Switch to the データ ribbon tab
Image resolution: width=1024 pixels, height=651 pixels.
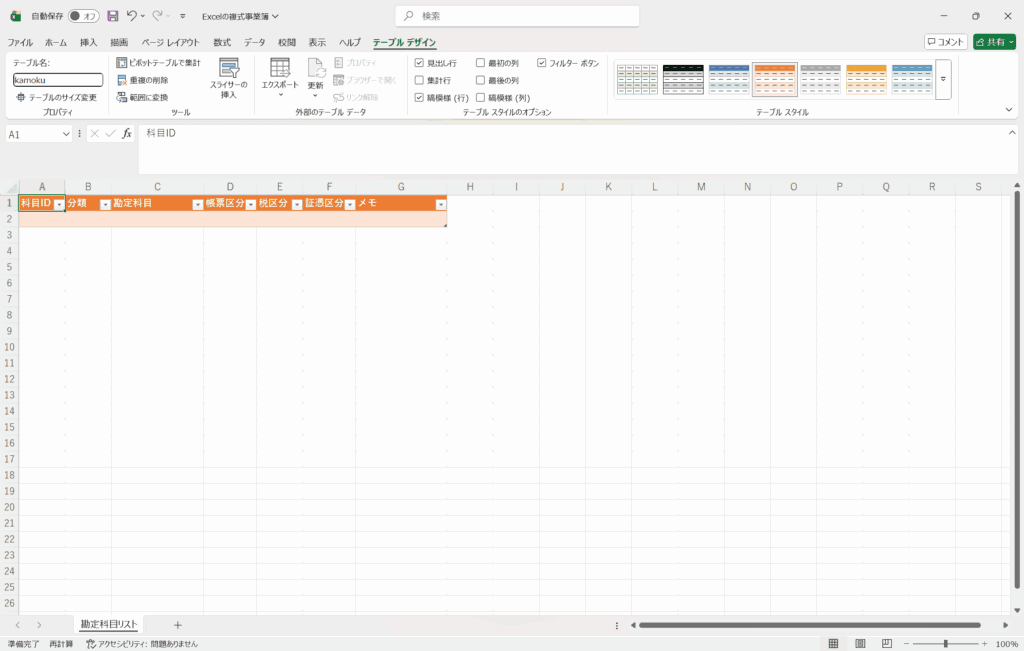tap(255, 43)
